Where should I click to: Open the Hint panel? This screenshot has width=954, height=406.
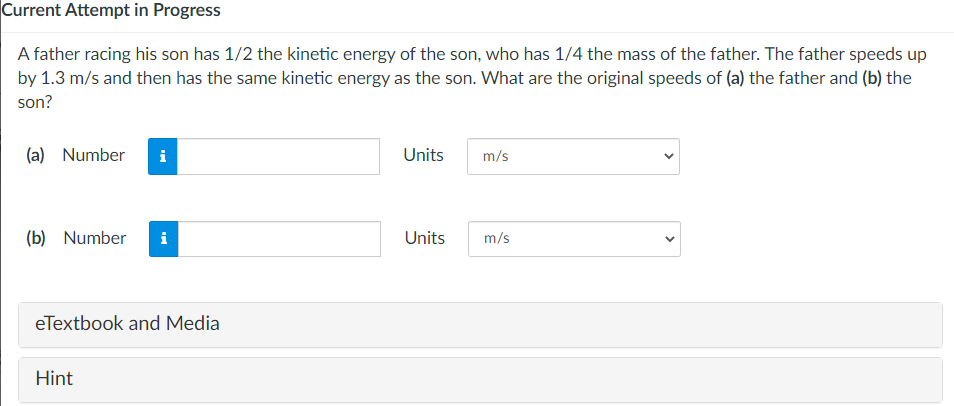pos(480,379)
